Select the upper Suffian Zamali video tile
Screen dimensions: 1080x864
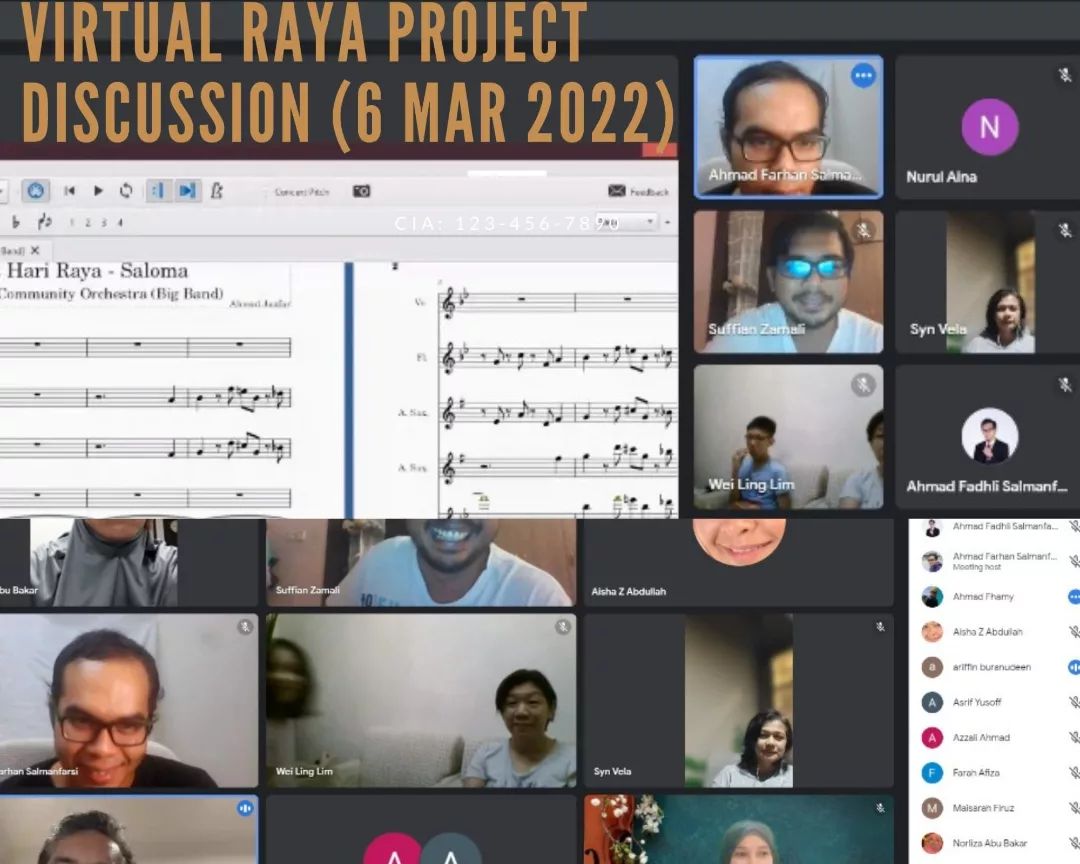(788, 282)
